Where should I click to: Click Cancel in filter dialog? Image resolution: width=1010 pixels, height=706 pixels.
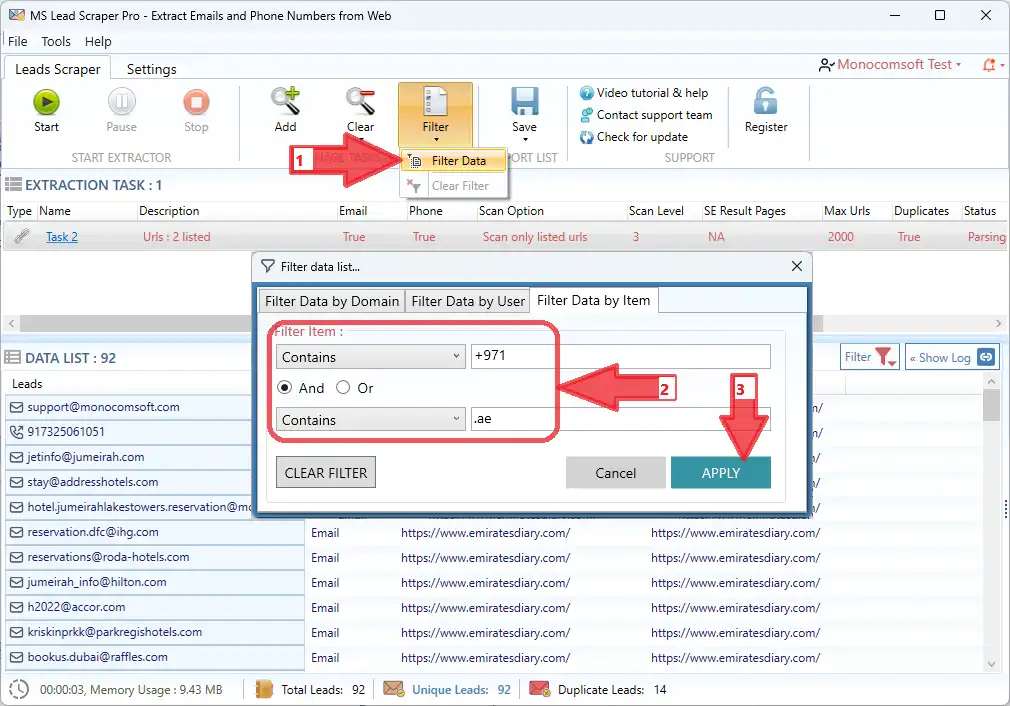615,473
